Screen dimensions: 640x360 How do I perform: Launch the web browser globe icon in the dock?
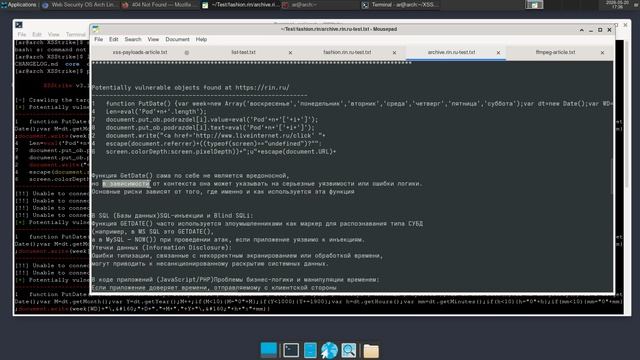[329, 350]
